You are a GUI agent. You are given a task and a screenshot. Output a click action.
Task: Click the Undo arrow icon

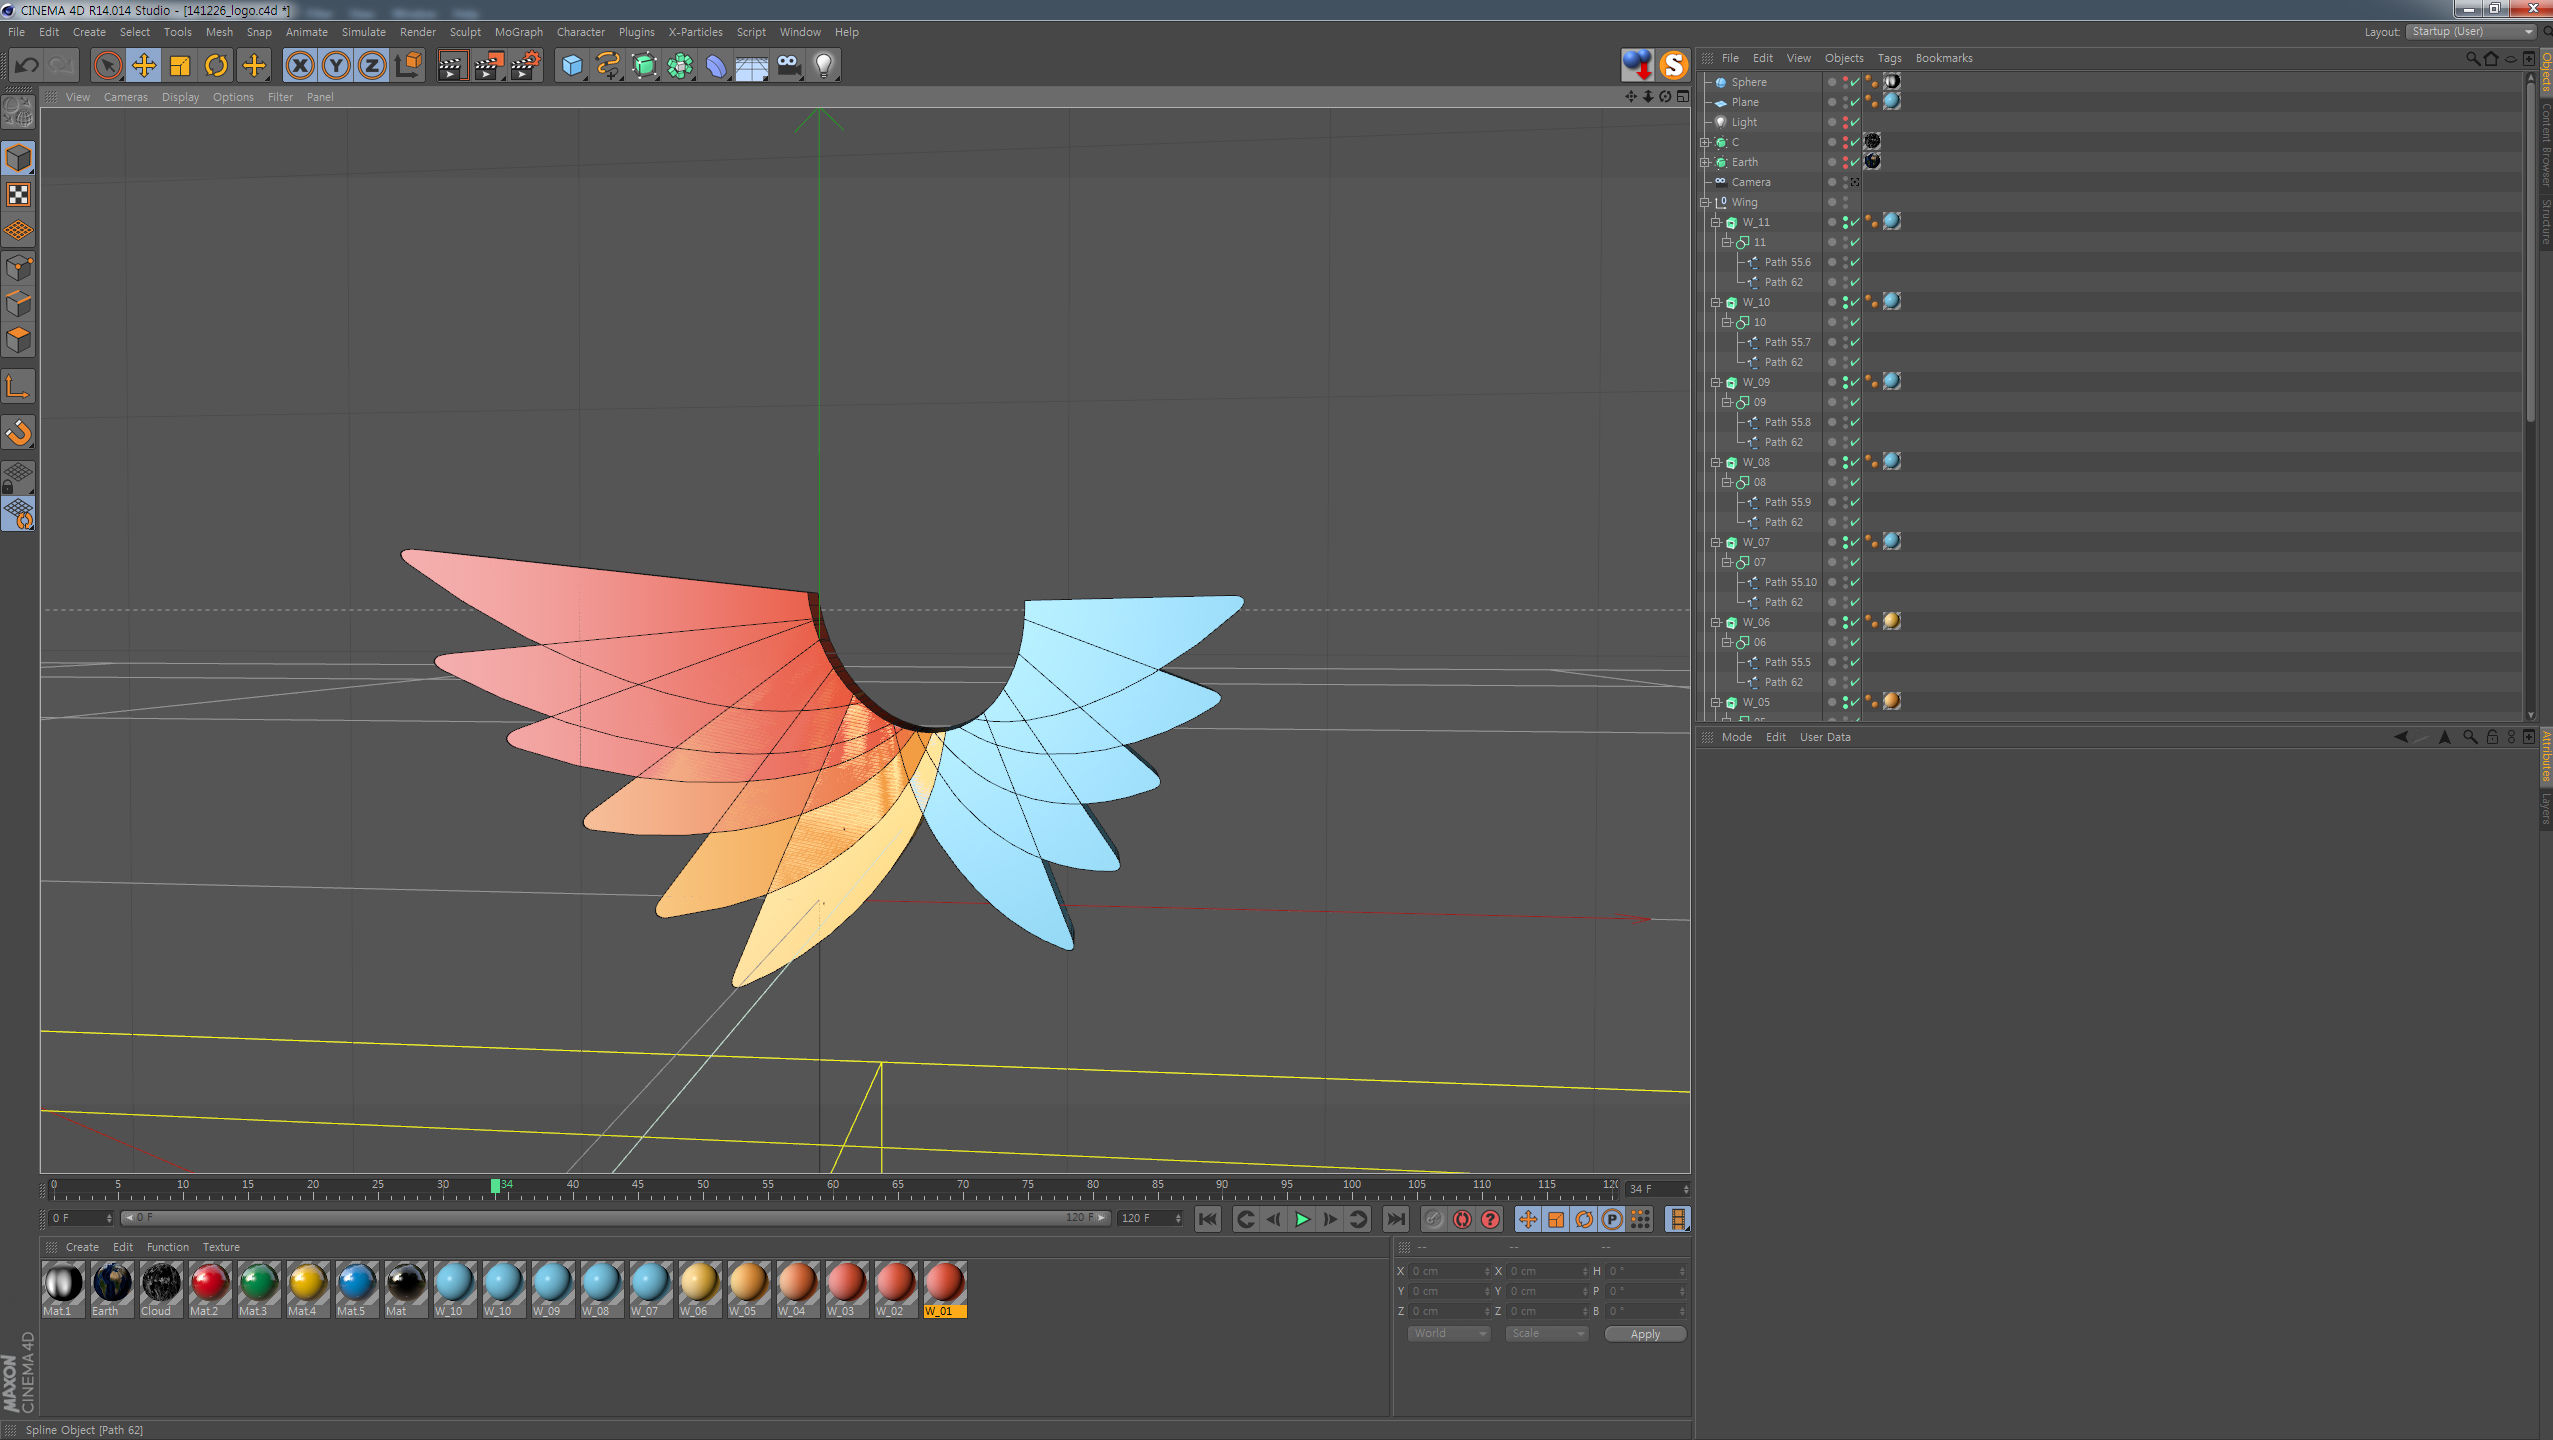(x=27, y=66)
